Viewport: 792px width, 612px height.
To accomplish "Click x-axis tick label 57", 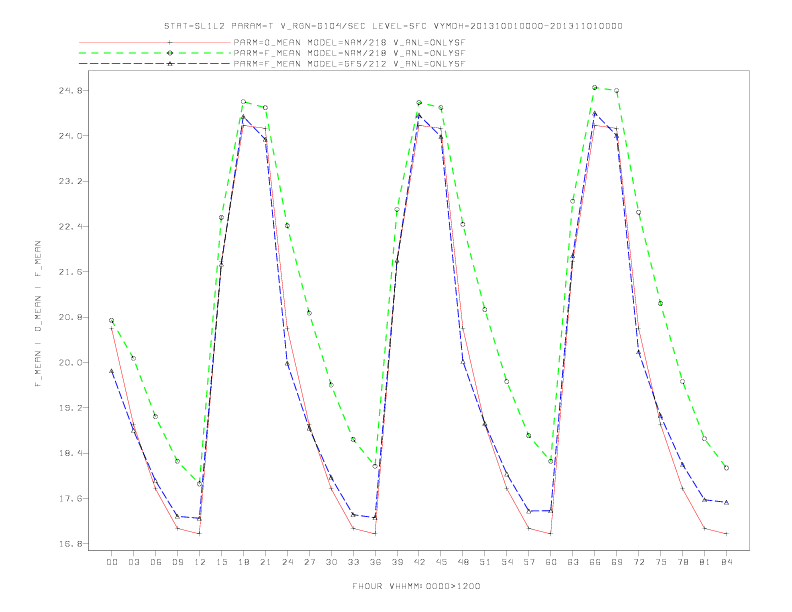I will (x=529, y=562).
